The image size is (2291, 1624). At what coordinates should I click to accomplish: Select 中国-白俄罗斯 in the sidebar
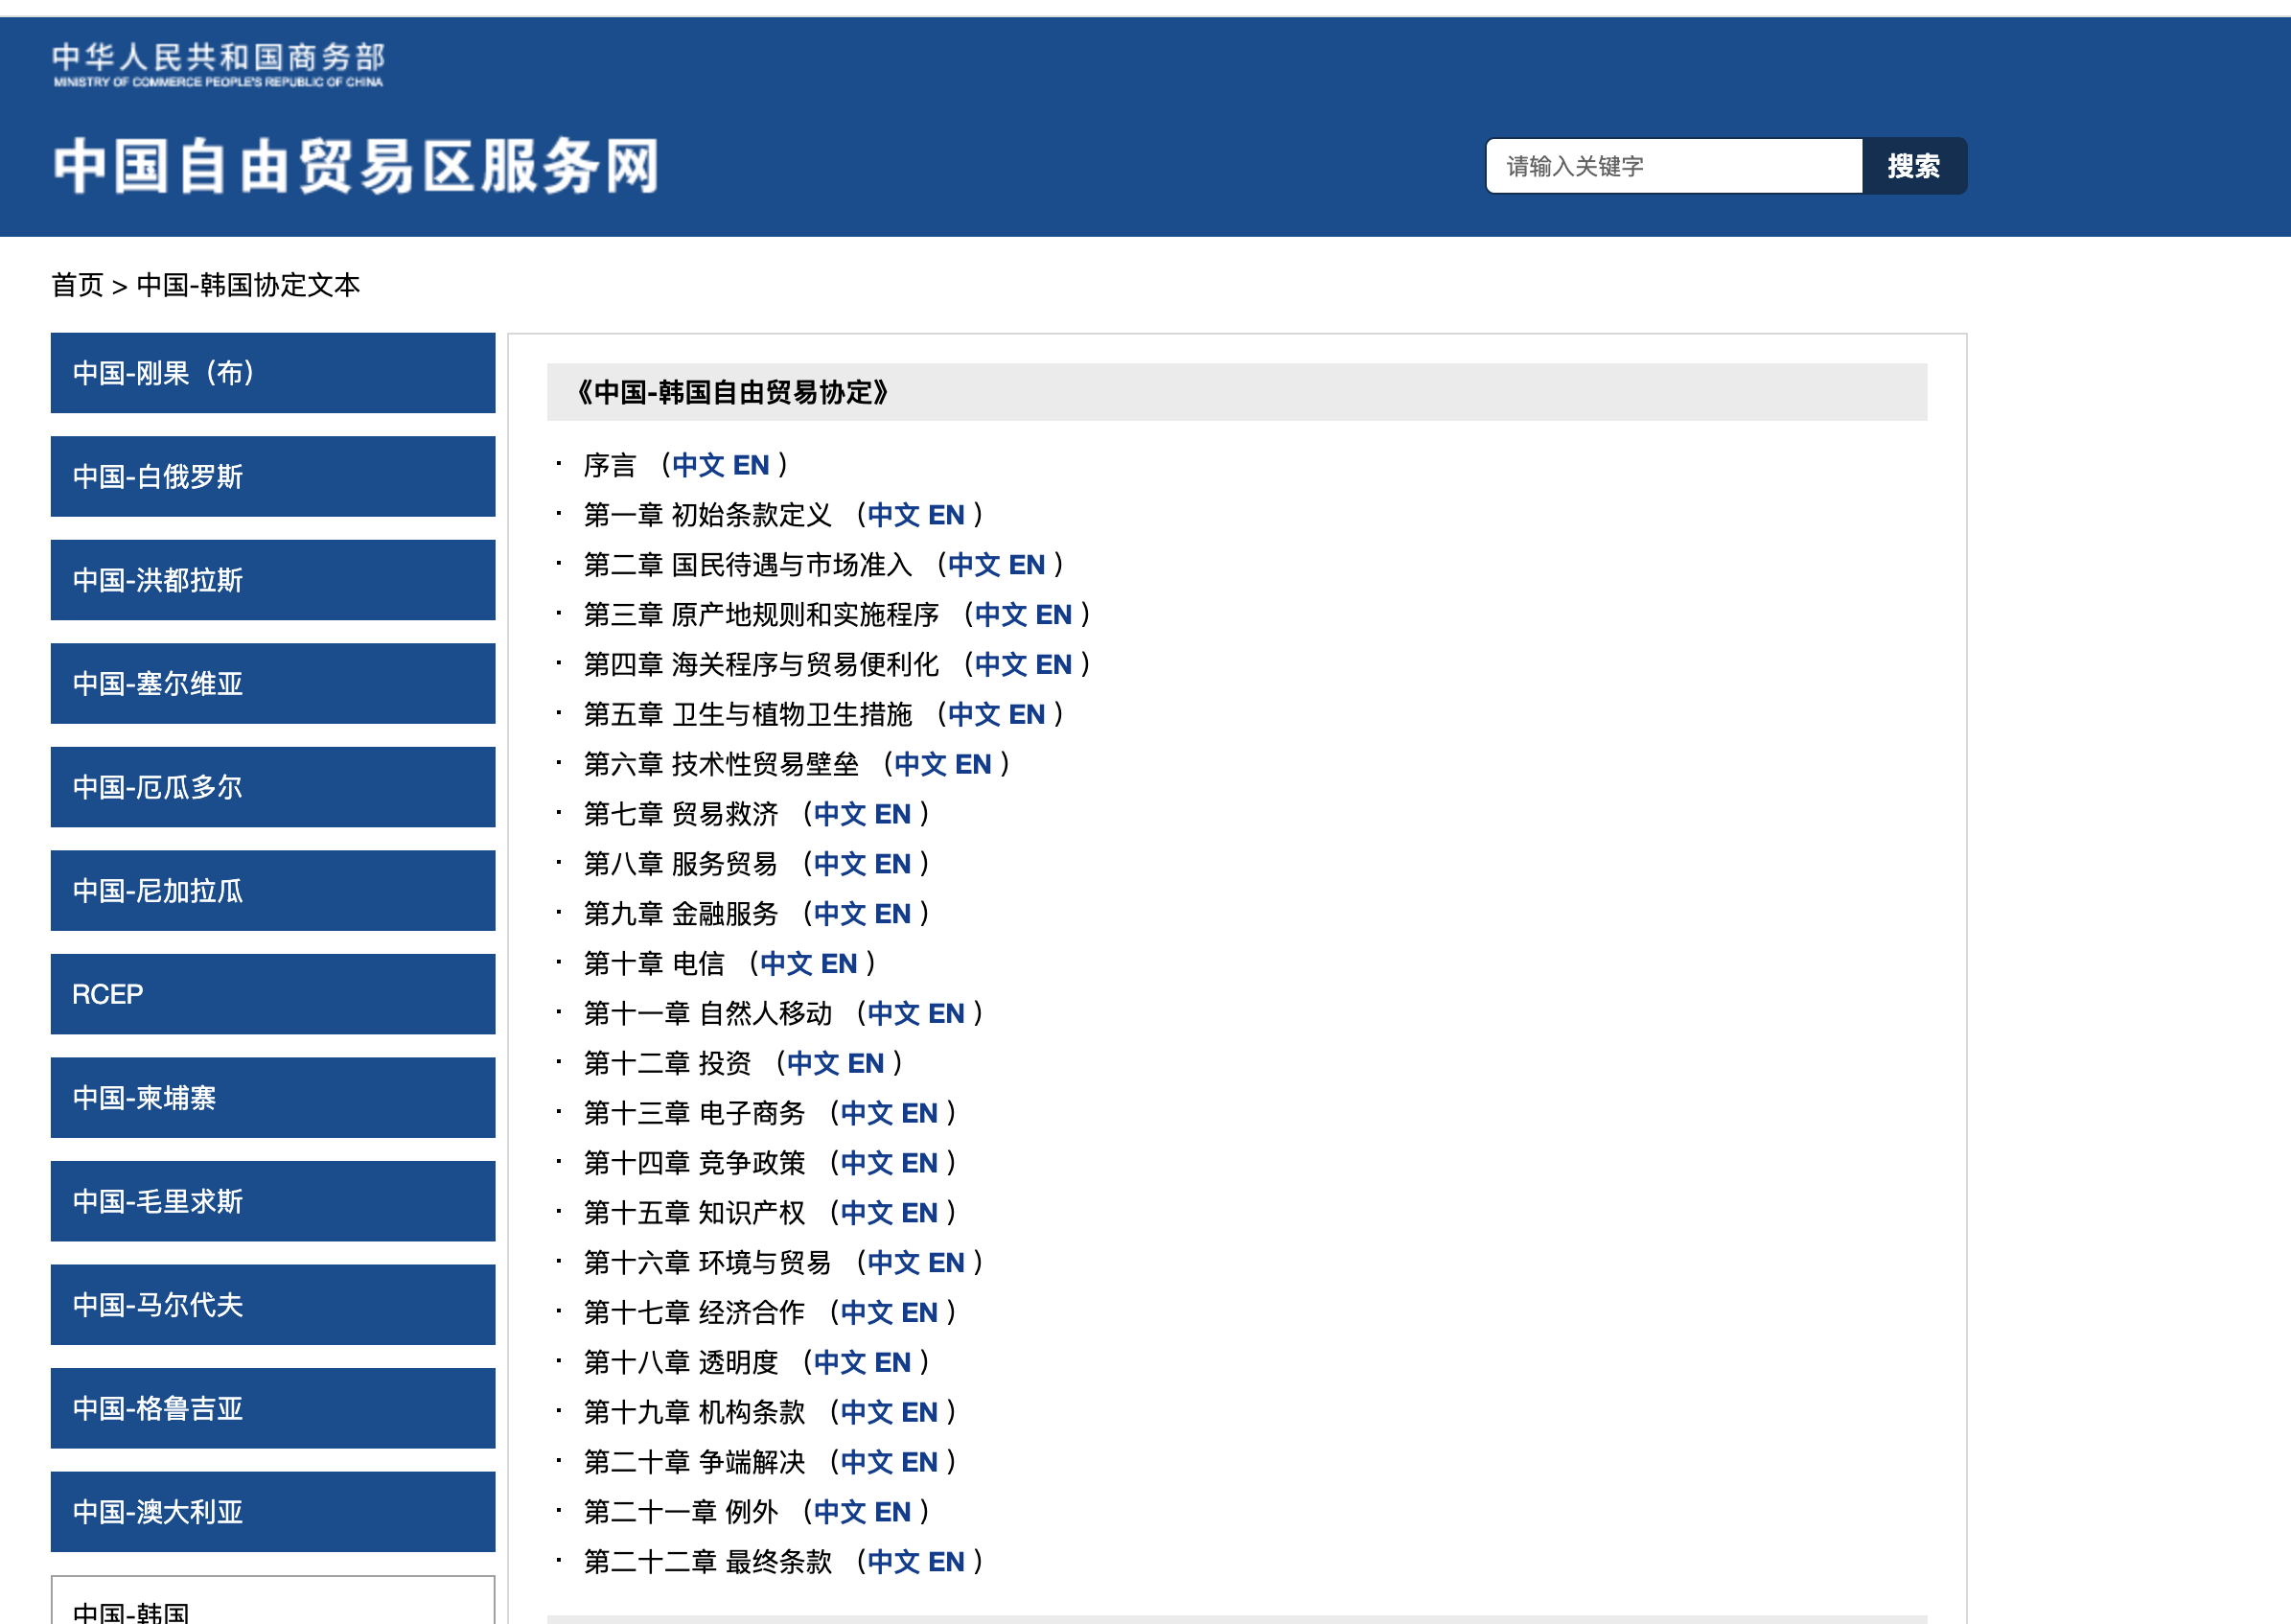273,477
